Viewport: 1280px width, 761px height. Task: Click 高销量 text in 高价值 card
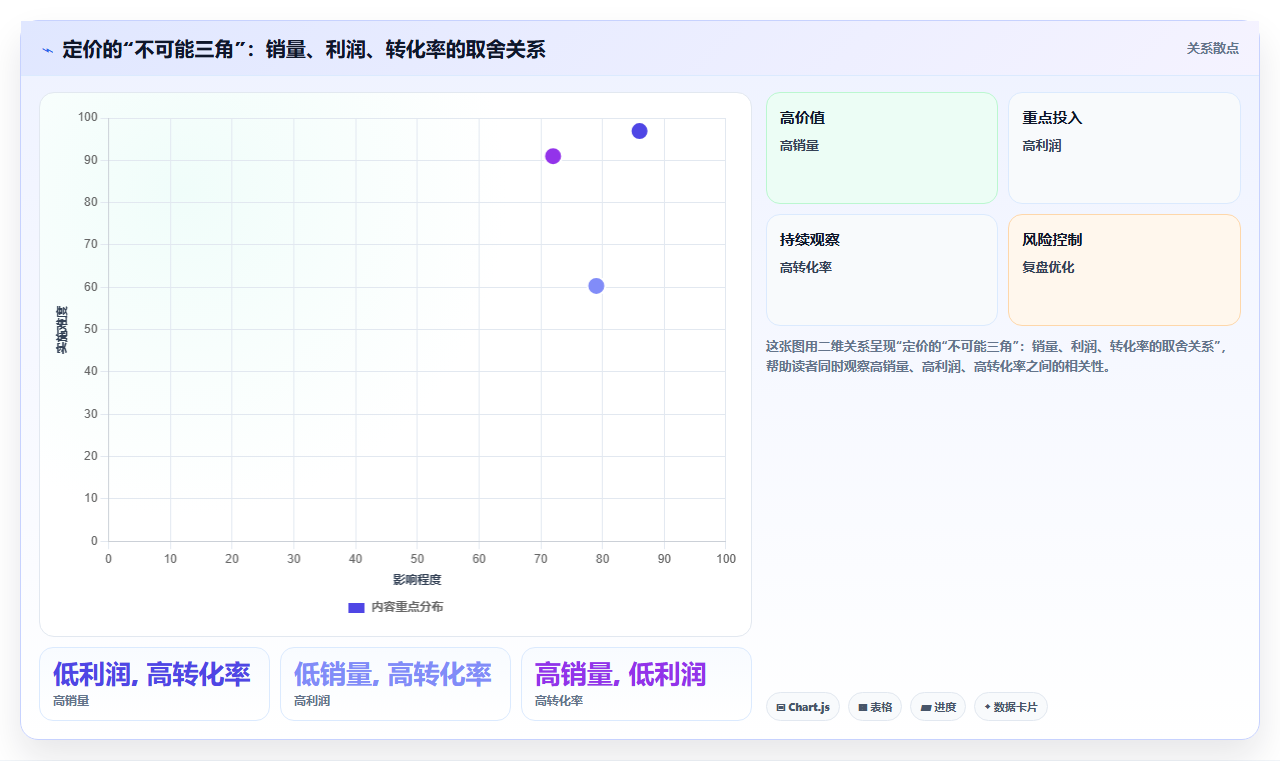(799, 145)
